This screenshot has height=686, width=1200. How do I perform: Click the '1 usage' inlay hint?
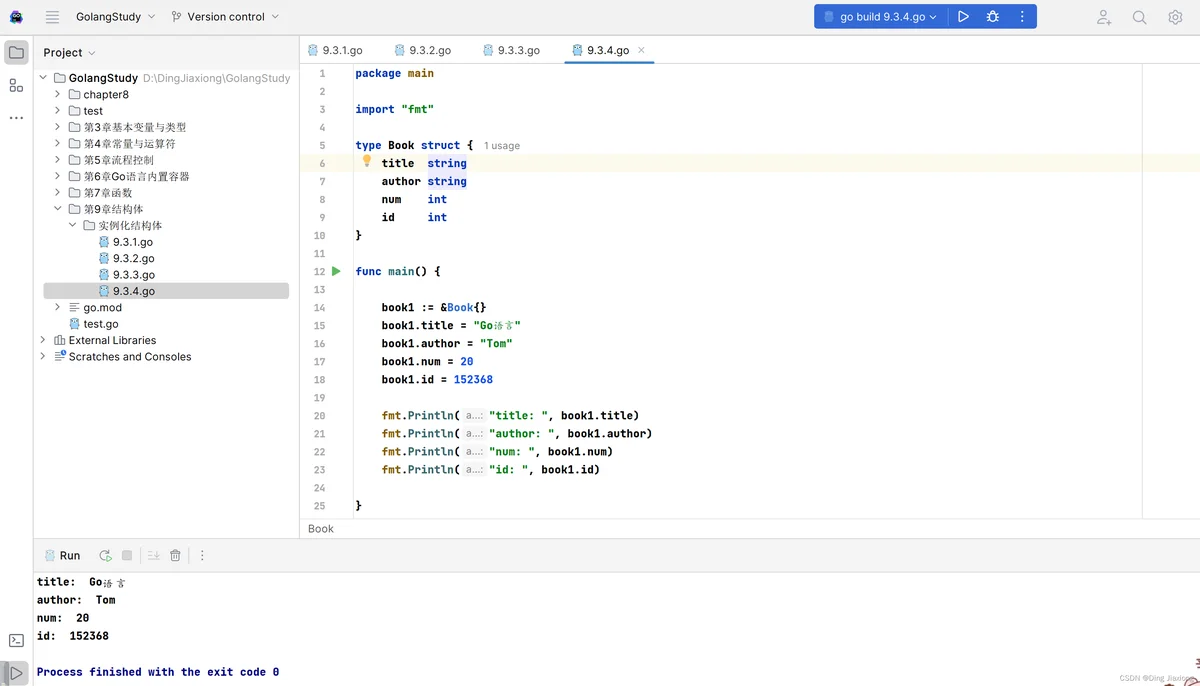(x=502, y=146)
